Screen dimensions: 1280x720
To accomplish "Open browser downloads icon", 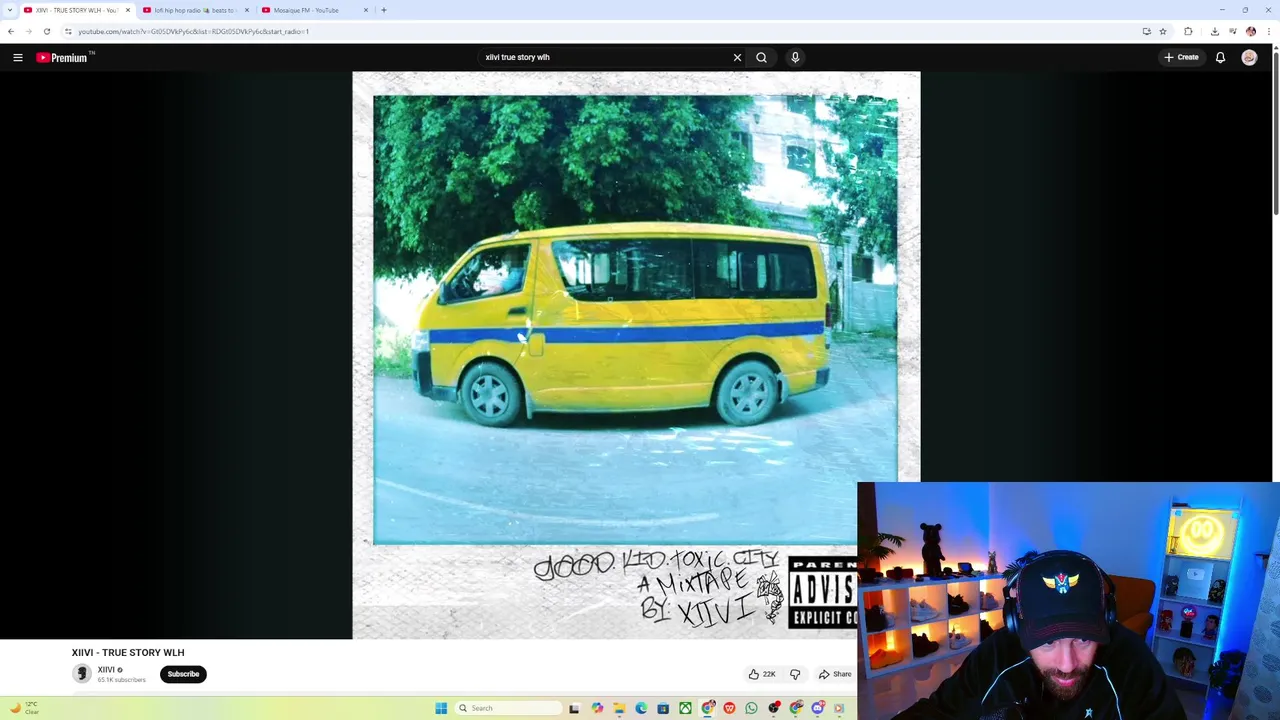I will click(x=1215, y=31).
